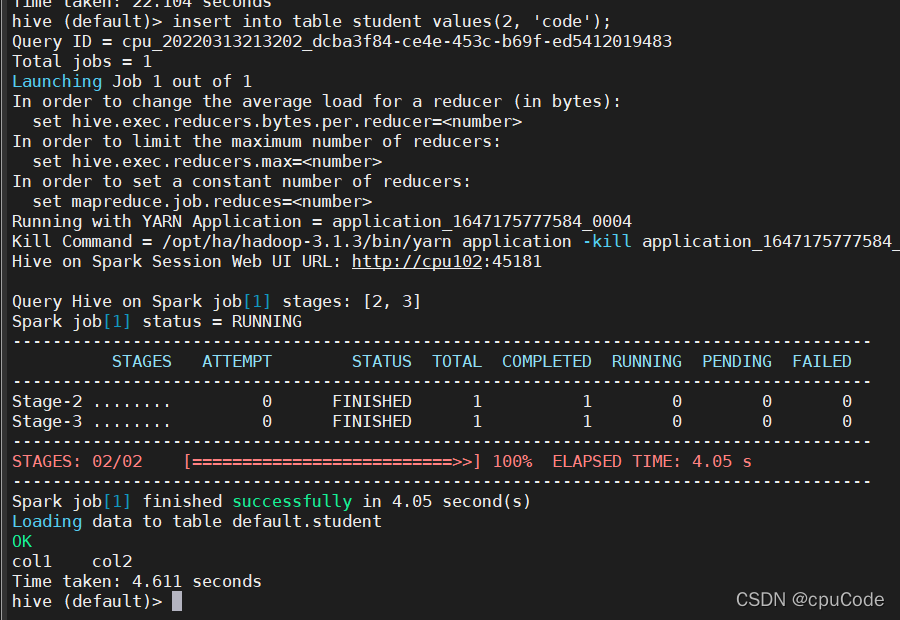Click FINISHED status in the Stage-2 row
The height and width of the screenshot is (620, 900).
(372, 401)
